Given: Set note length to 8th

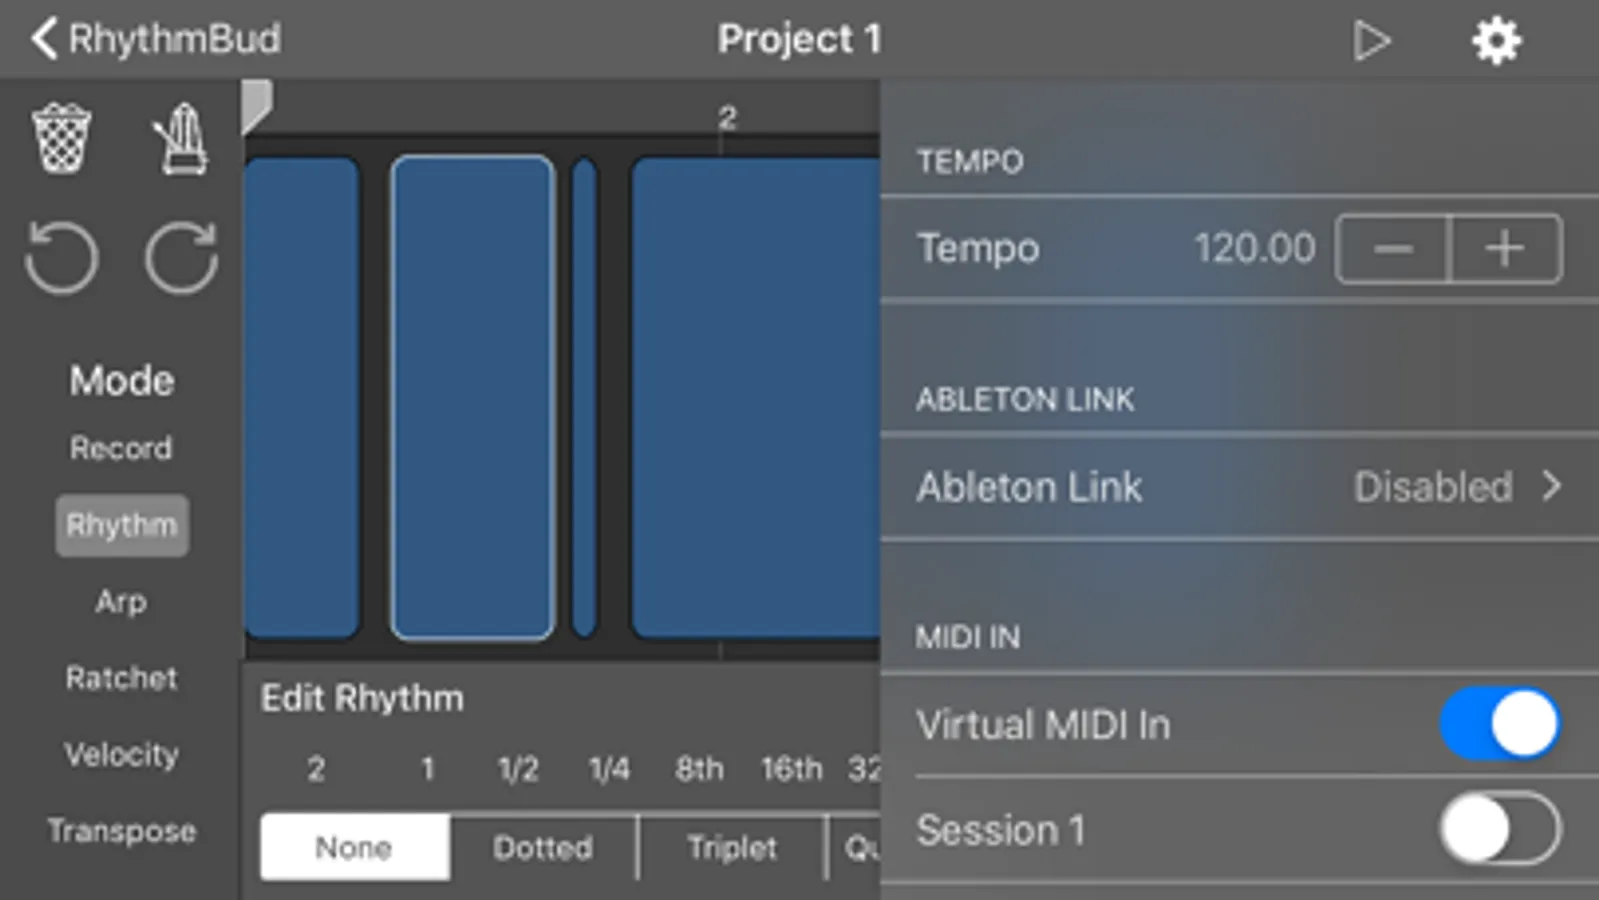Looking at the screenshot, I should click(699, 768).
